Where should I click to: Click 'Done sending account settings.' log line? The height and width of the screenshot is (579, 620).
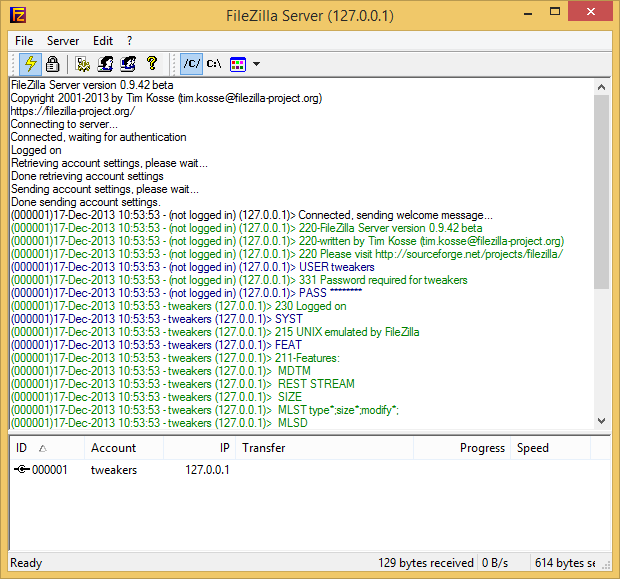[85, 202]
